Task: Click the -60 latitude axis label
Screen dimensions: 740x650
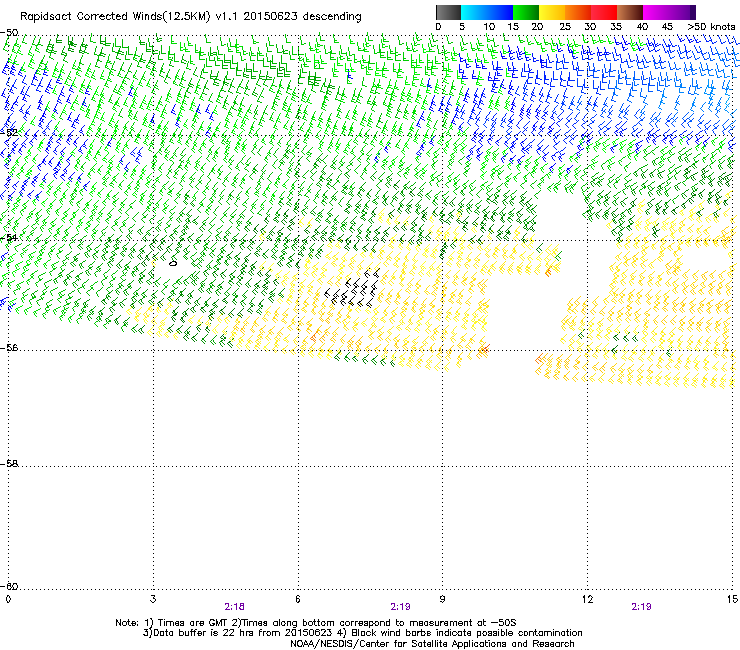Action: (x=9, y=586)
